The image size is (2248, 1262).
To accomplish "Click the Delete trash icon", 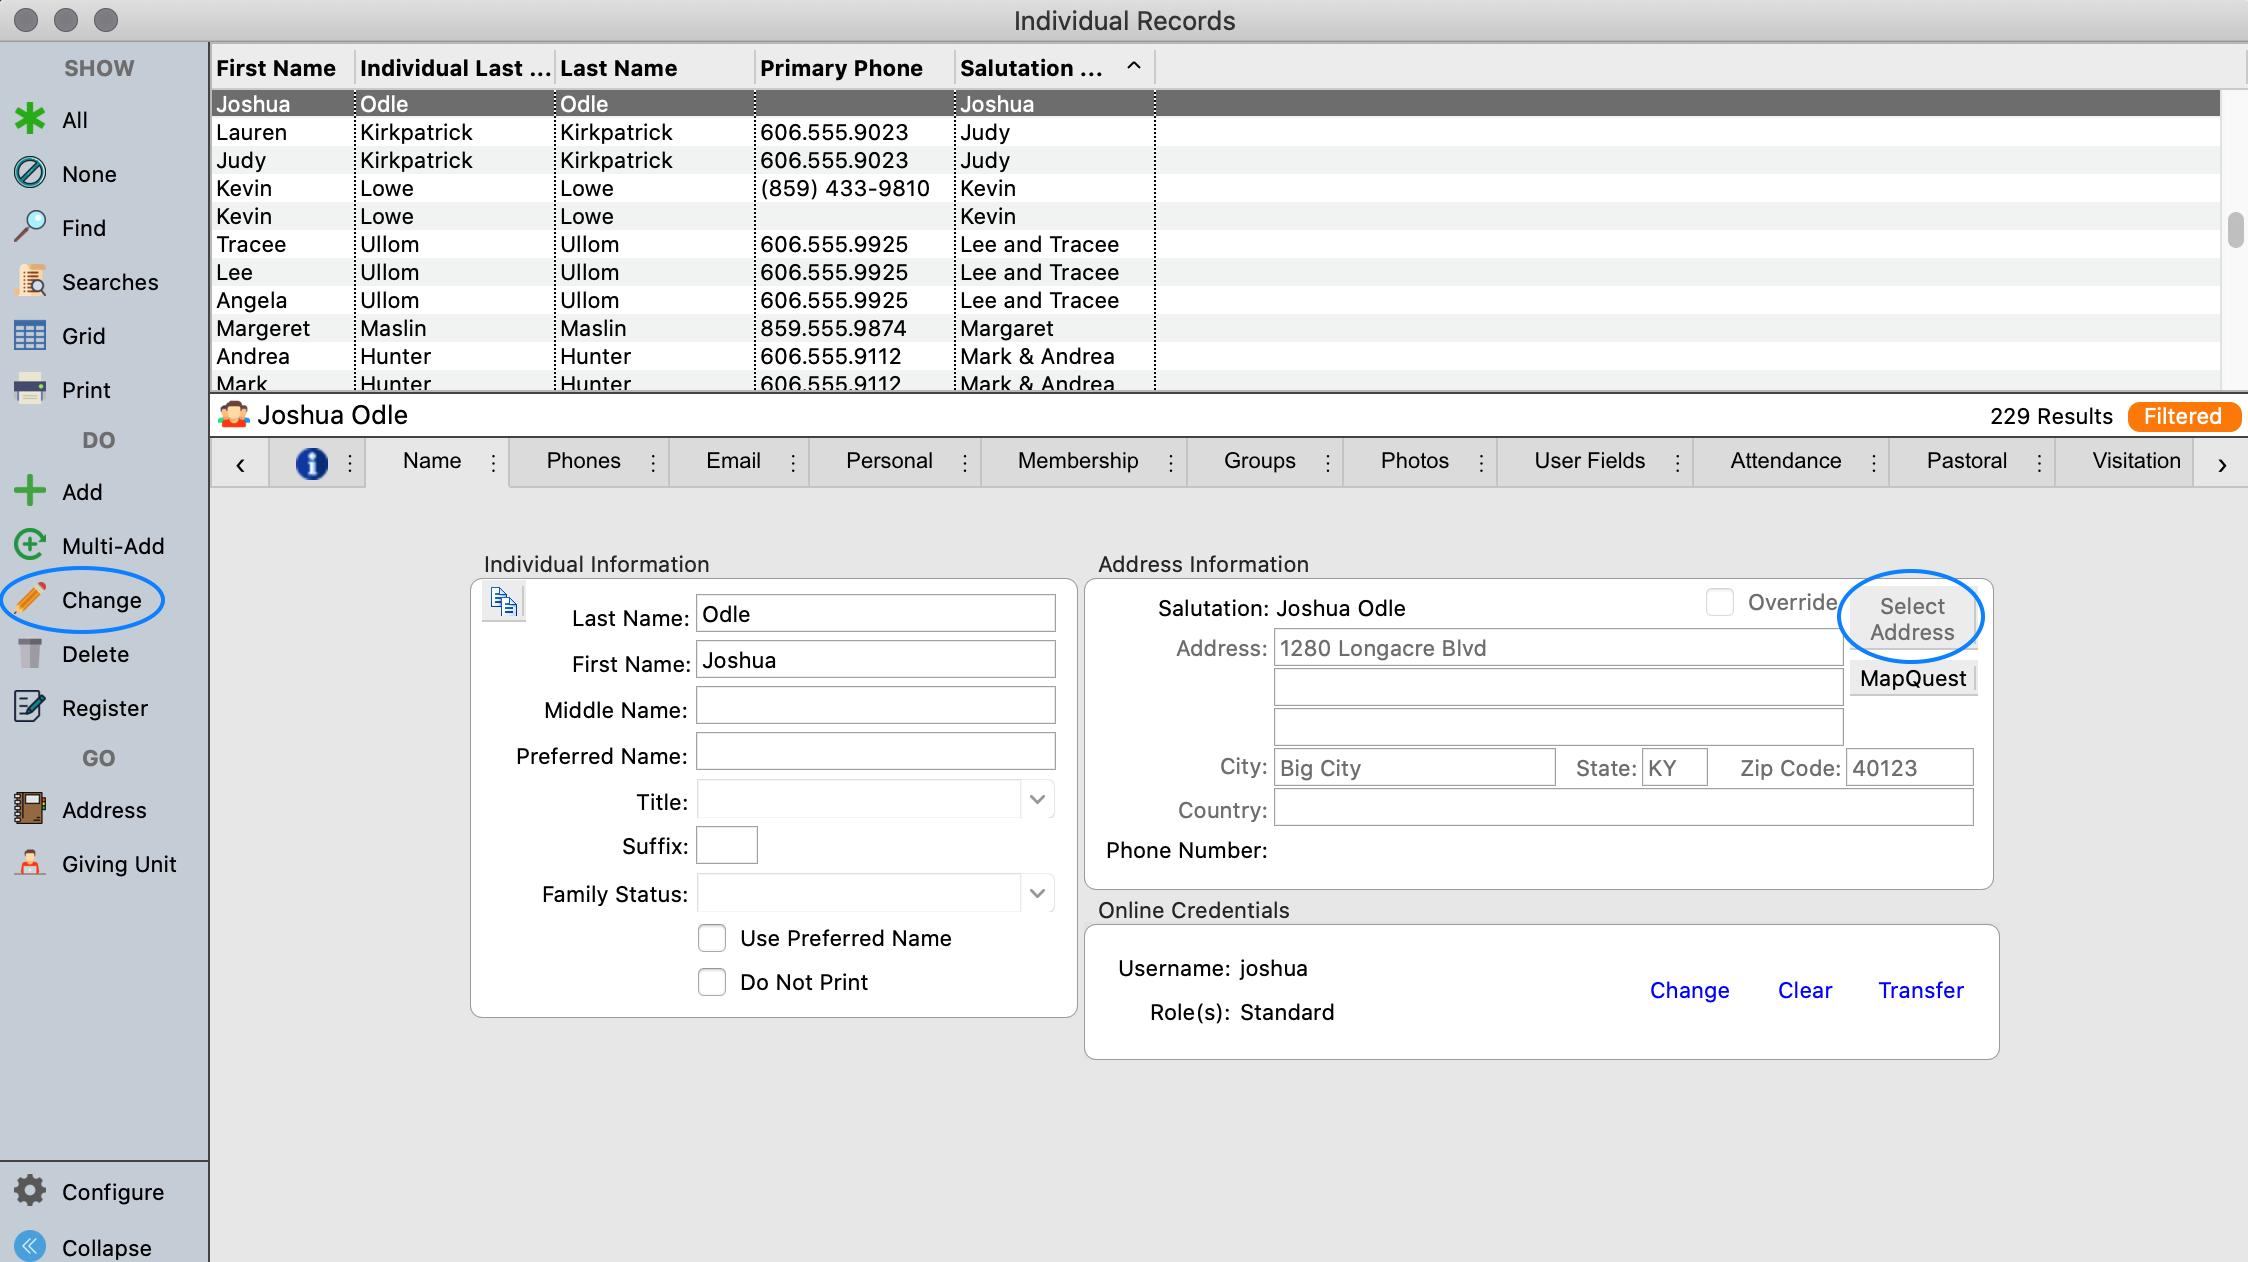I will click(x=30, y=653).
